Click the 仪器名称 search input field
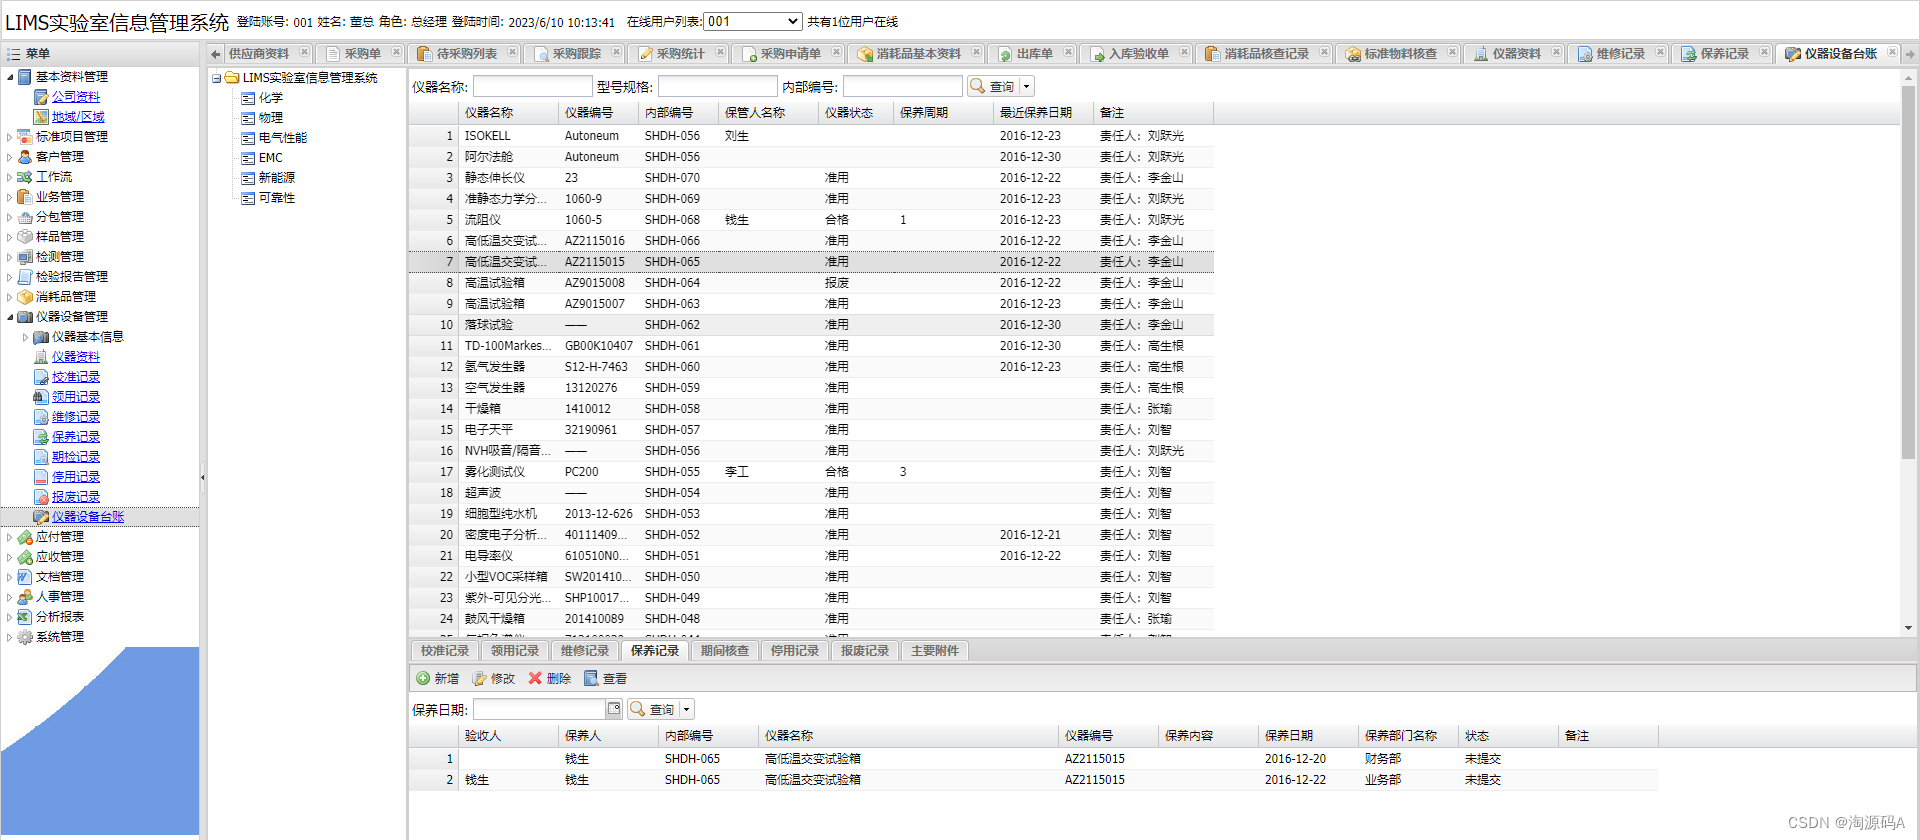This screenshot has width=1920, height=840. tap(533, 87)
